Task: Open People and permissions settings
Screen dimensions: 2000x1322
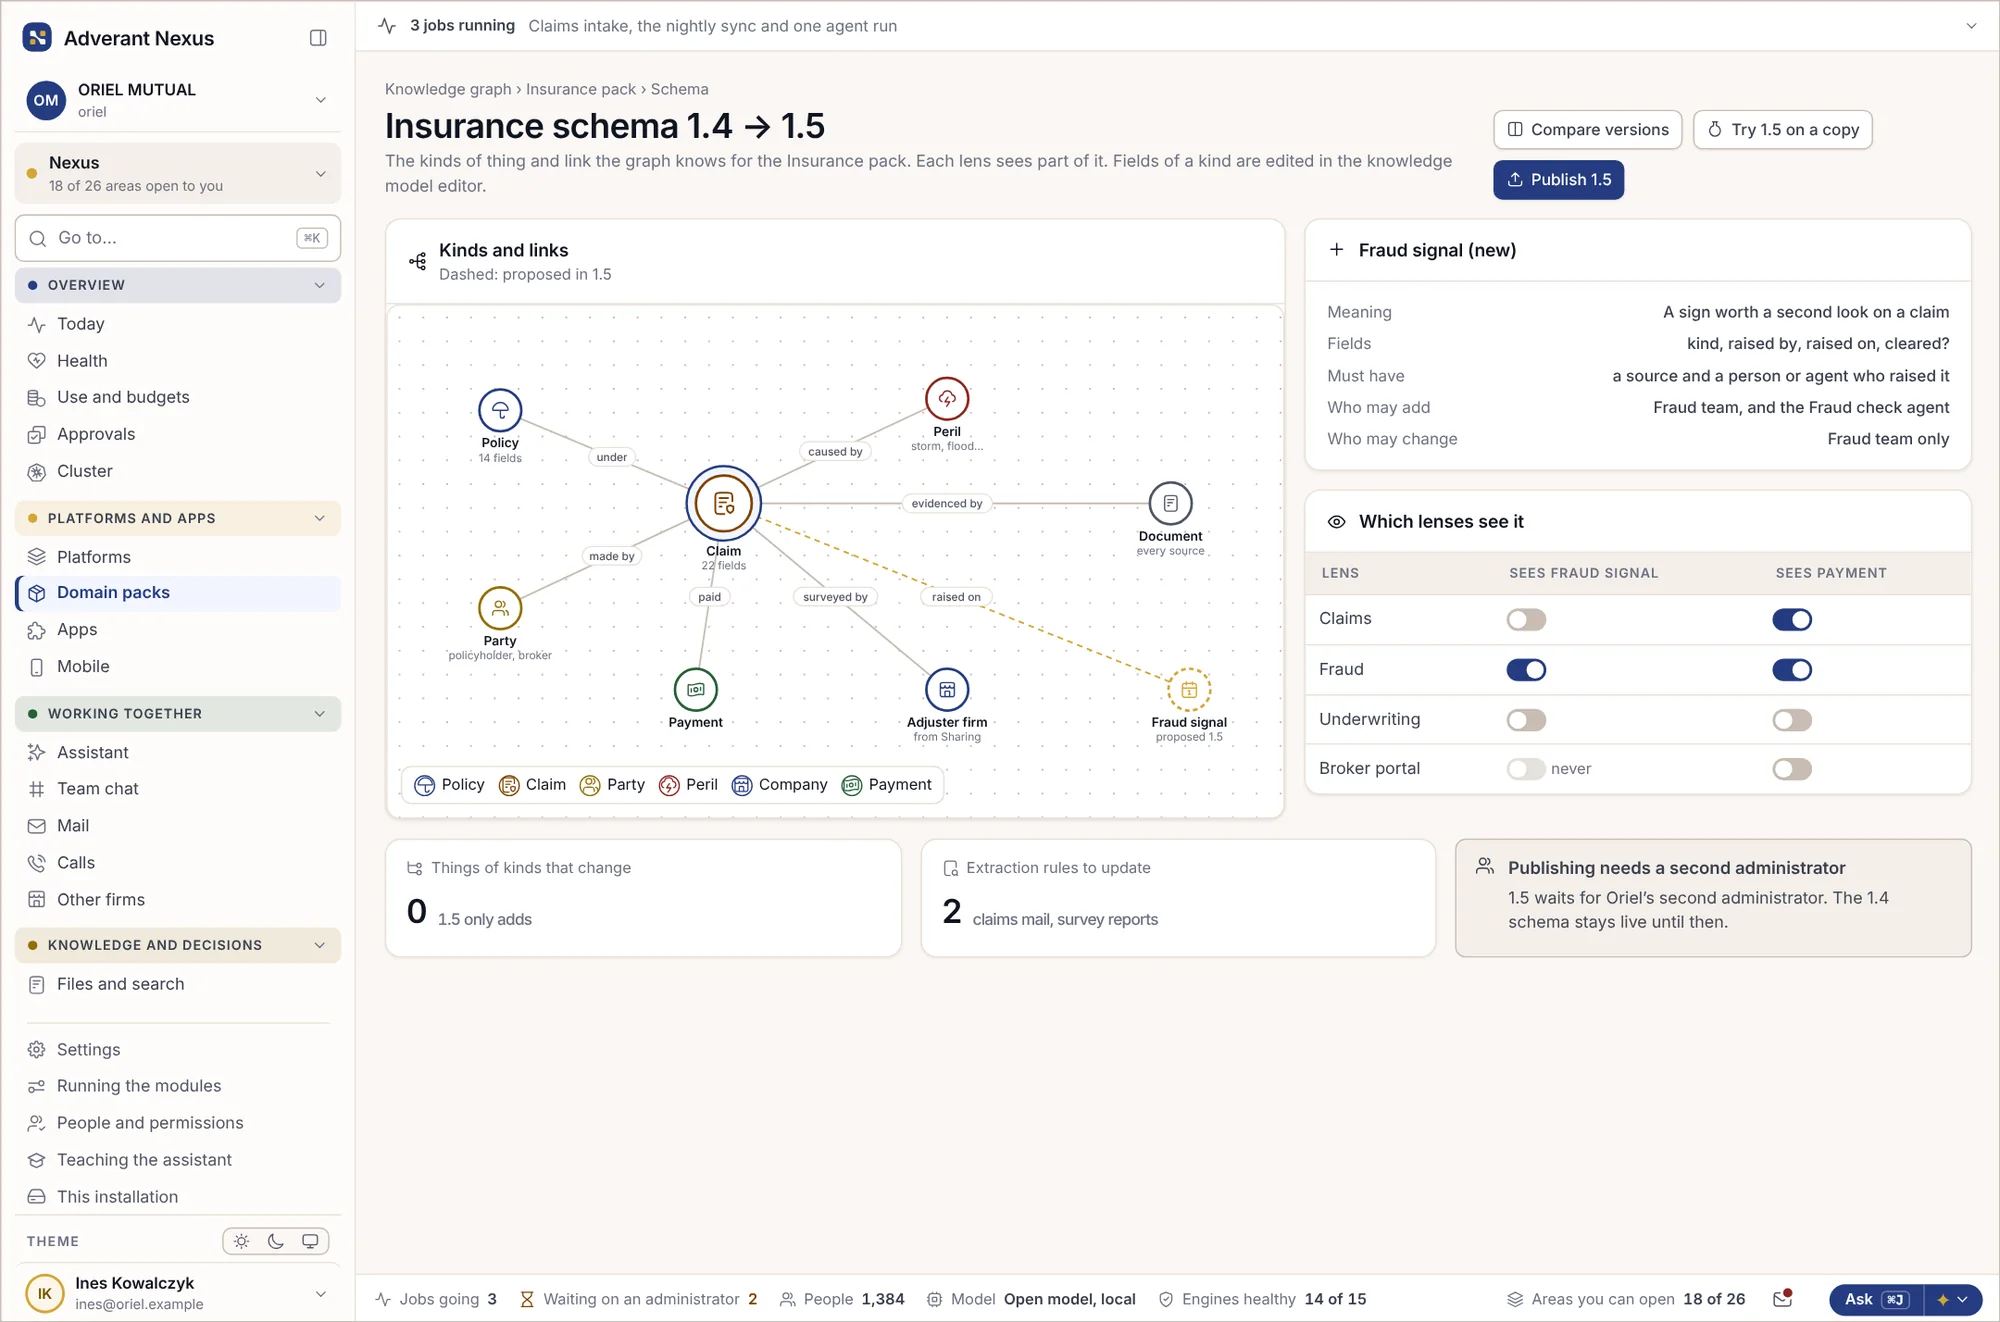Action: pos(178,1123)
